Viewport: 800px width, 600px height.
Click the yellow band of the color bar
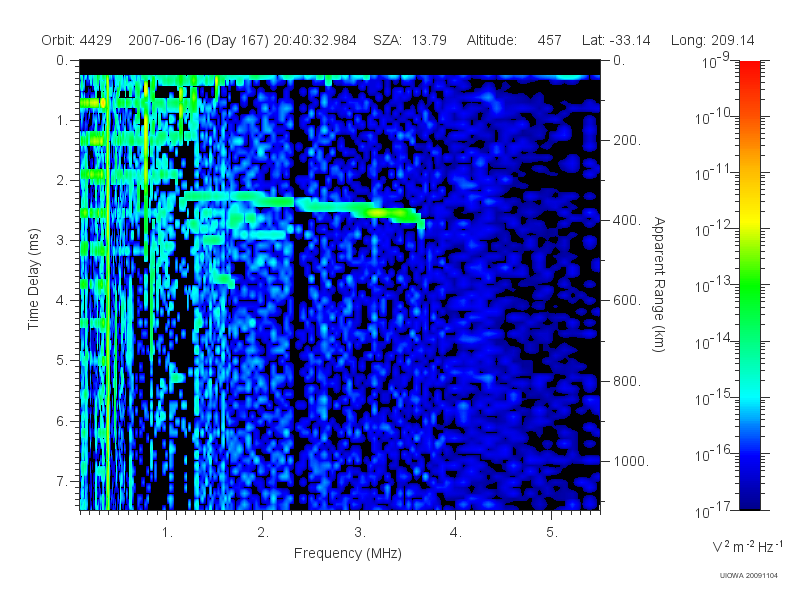[750, 219]
